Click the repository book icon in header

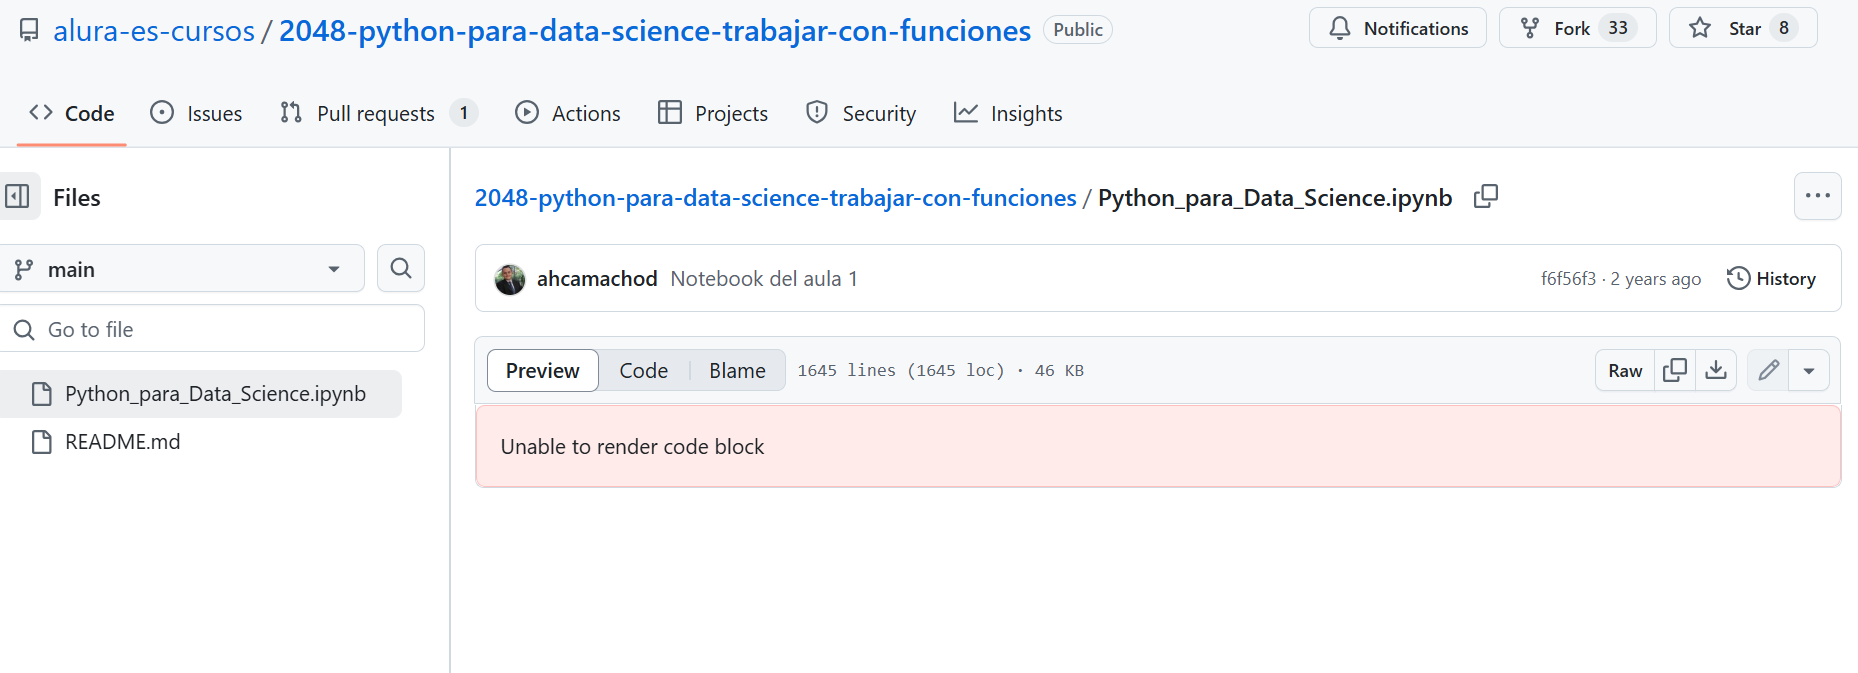pos(30,30)
